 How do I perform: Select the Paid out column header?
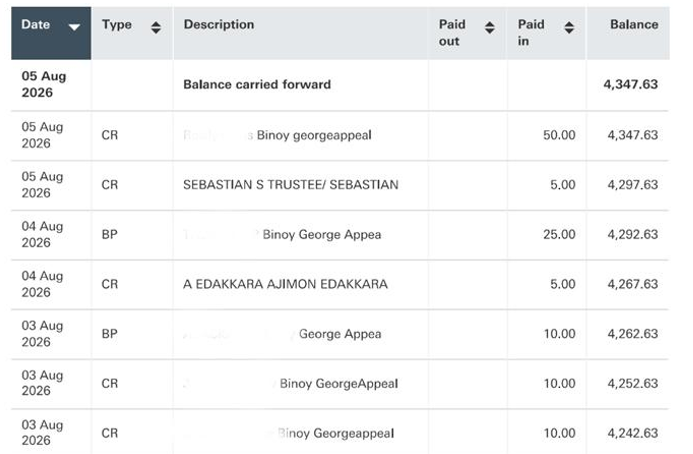click(x=468, y=33)
